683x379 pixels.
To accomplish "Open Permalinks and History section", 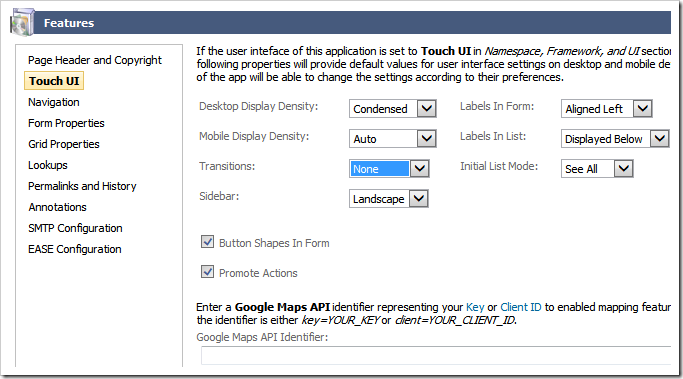I will pos(82,186).
